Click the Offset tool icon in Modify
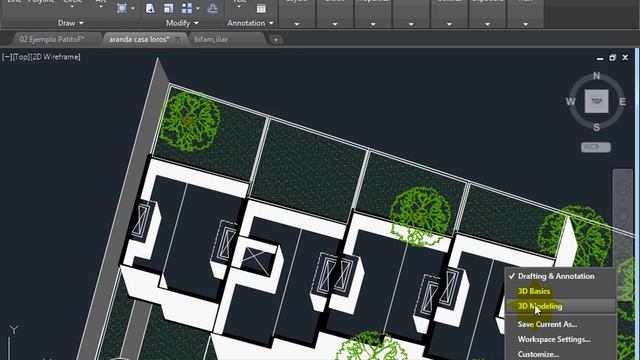The height and width of the screenshot is (360, 640). [213, 8]
